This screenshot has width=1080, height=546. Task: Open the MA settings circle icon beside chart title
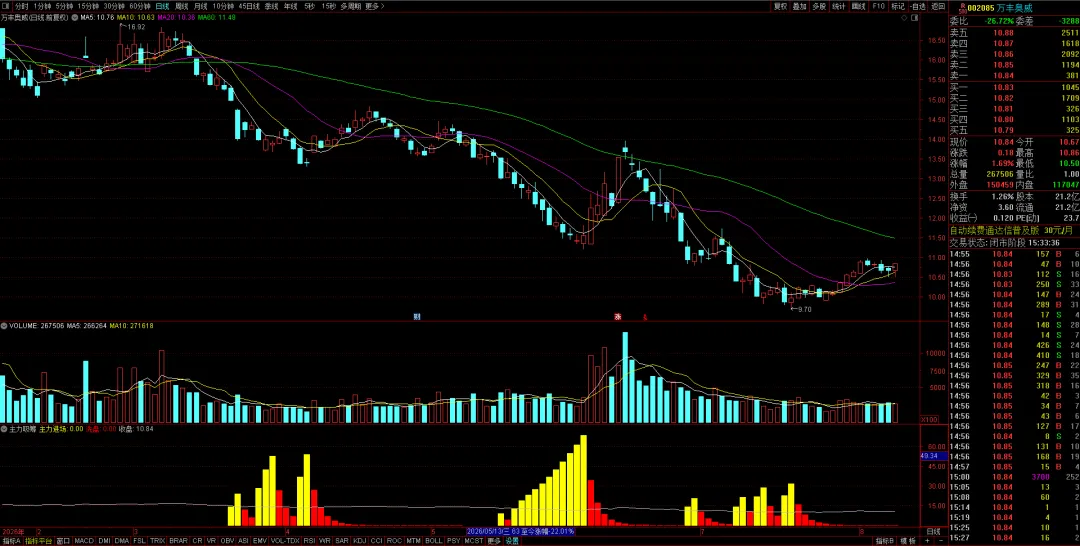point(74,16)
